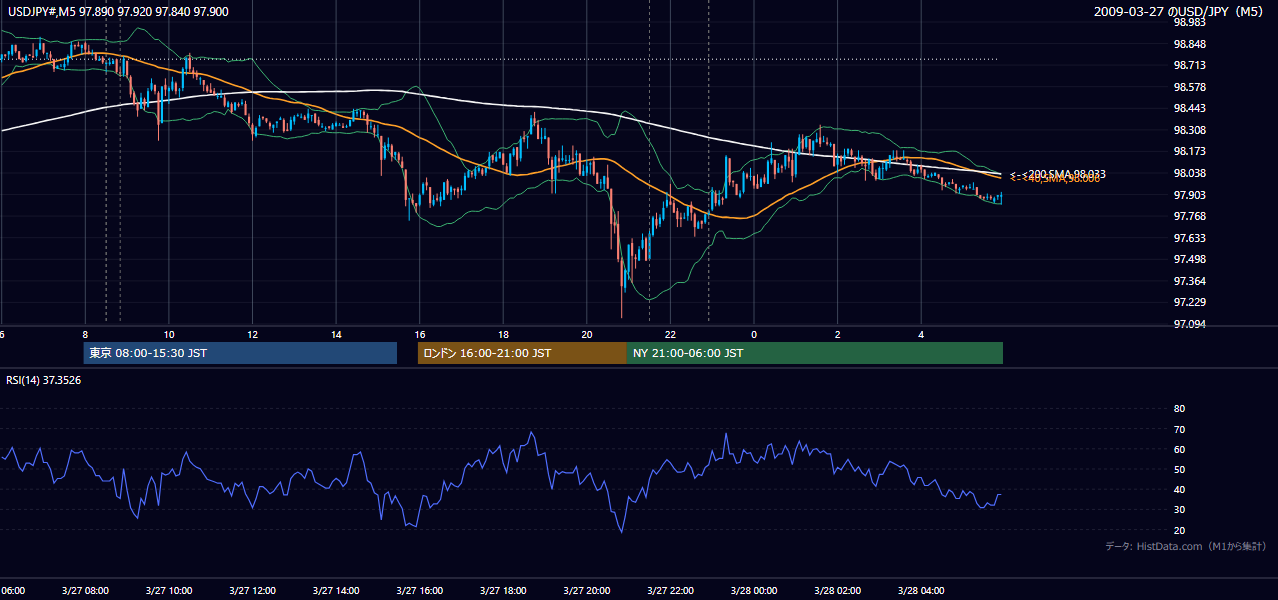Screen dimensions: 1278x600
Task: Click the 97.768 price axis label
Action: coord(1189,216)
